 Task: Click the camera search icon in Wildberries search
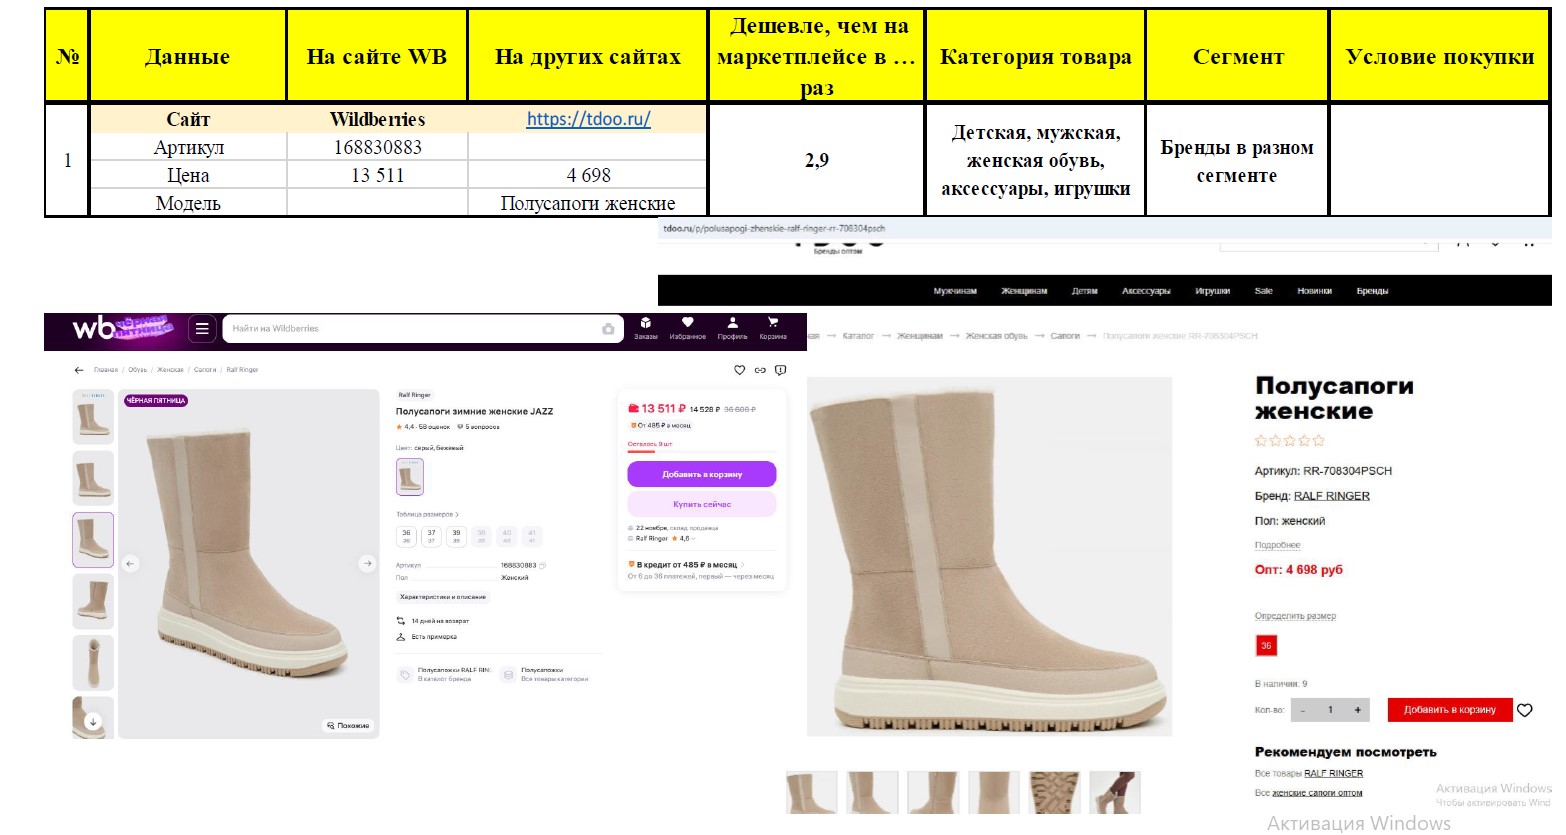[x=608, y=329]
